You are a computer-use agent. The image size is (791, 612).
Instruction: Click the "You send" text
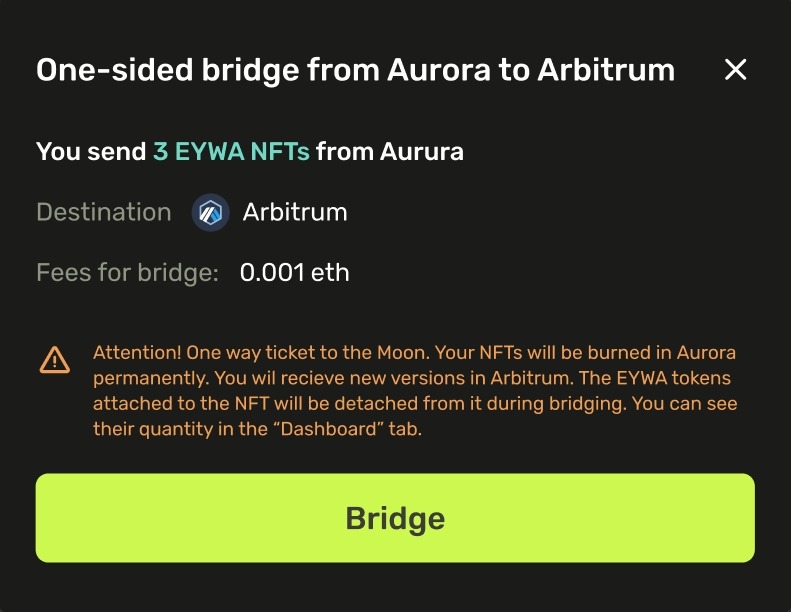(x=91, y=152)
